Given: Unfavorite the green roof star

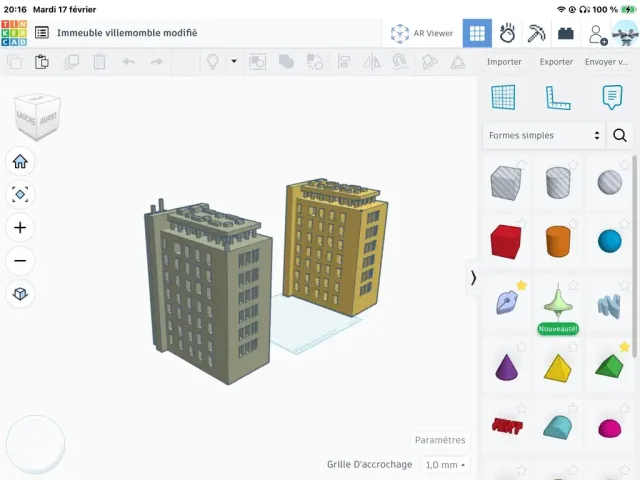Looking at the screenshot, I should point(624,347).
